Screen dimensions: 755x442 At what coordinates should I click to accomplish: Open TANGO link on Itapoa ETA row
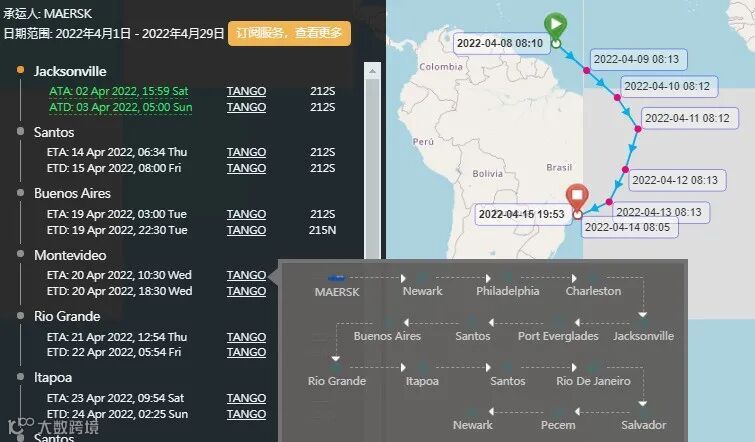tap(246, 398)
